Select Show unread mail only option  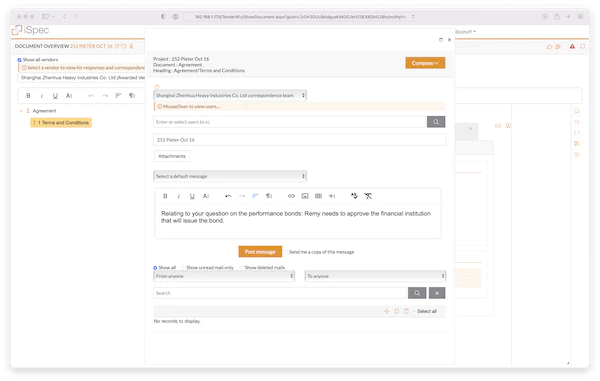coord(183,267)
